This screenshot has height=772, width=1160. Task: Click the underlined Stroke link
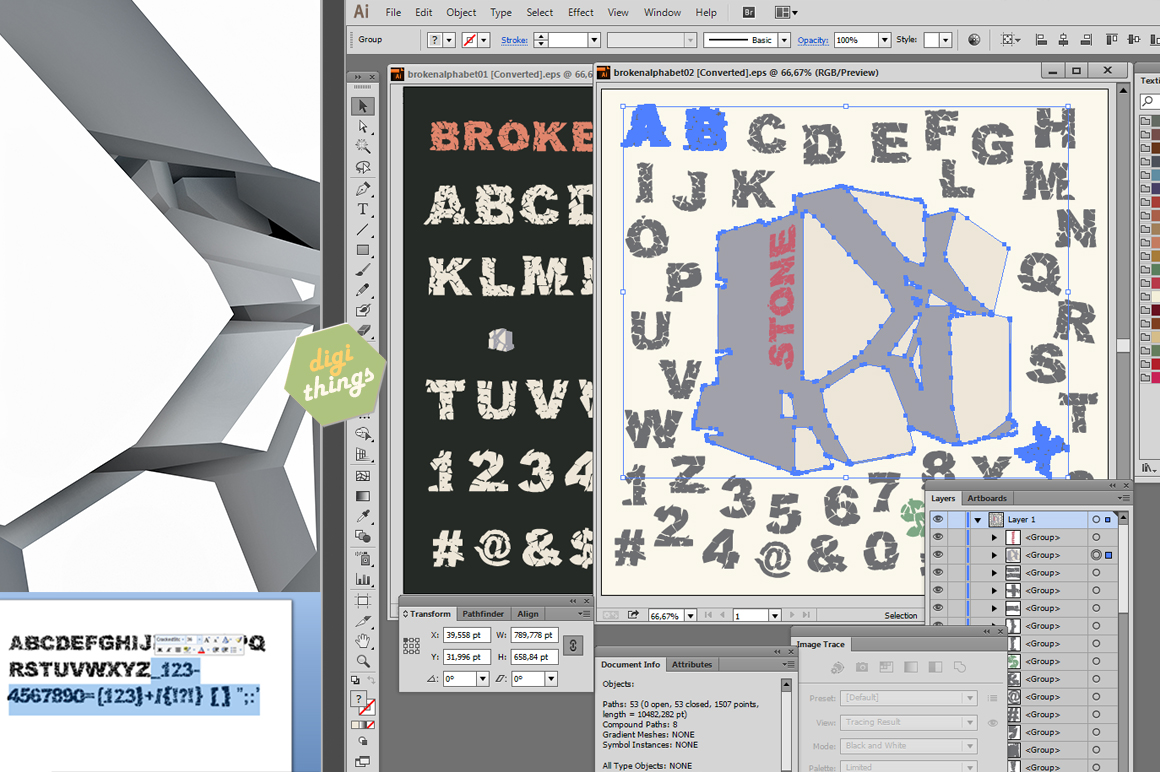click(513, 40)
